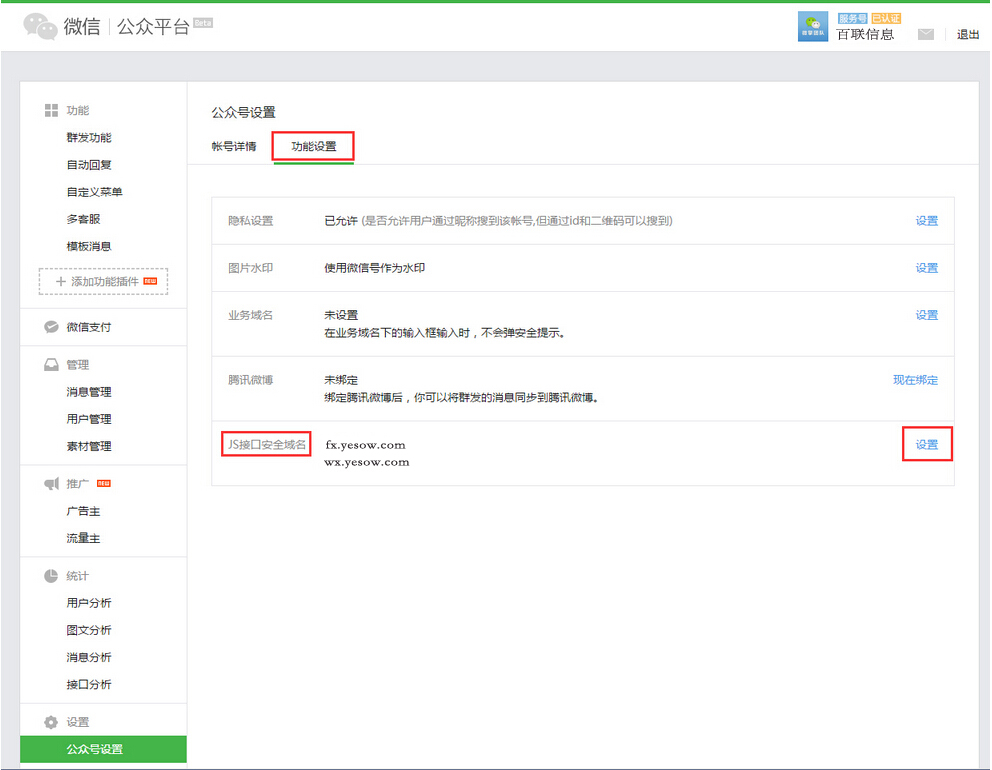This screenshot has width=992, height=770.
Task: Open 设置 for 图片水印 row
Action: click(927, 268)
